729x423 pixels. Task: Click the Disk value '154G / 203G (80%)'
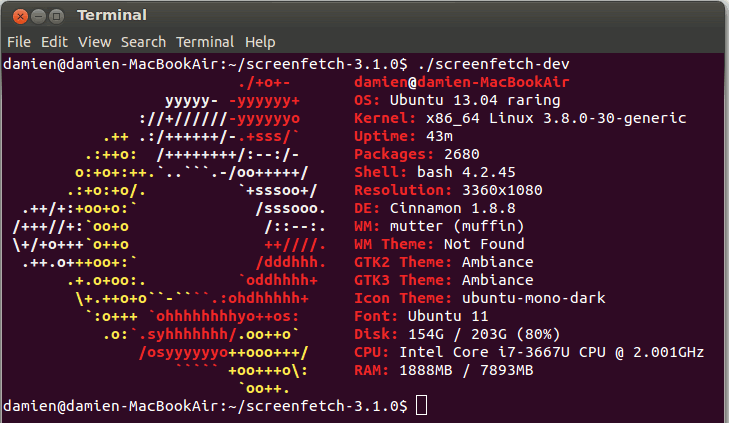484,335
